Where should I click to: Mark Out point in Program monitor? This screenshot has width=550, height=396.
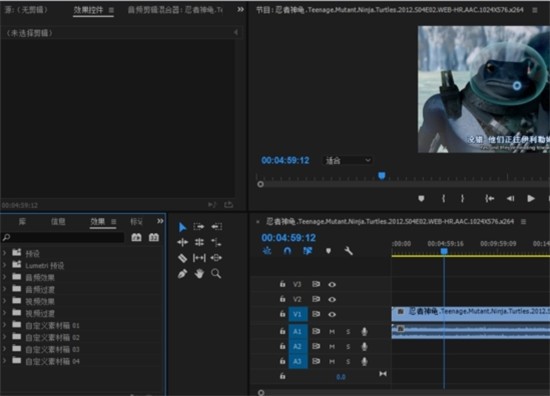pos(462,199)
